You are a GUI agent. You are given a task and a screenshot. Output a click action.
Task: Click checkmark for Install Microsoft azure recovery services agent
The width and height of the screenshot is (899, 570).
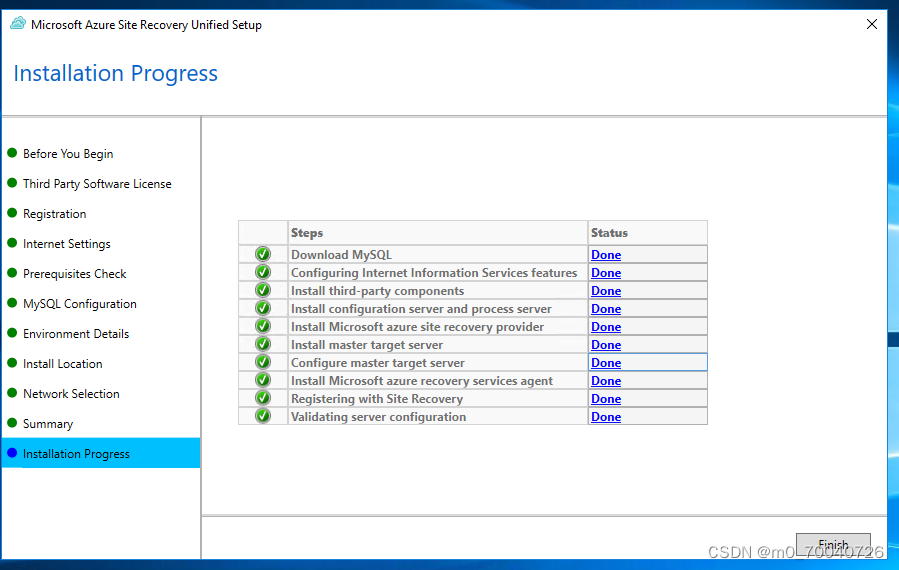pos(263,380)
